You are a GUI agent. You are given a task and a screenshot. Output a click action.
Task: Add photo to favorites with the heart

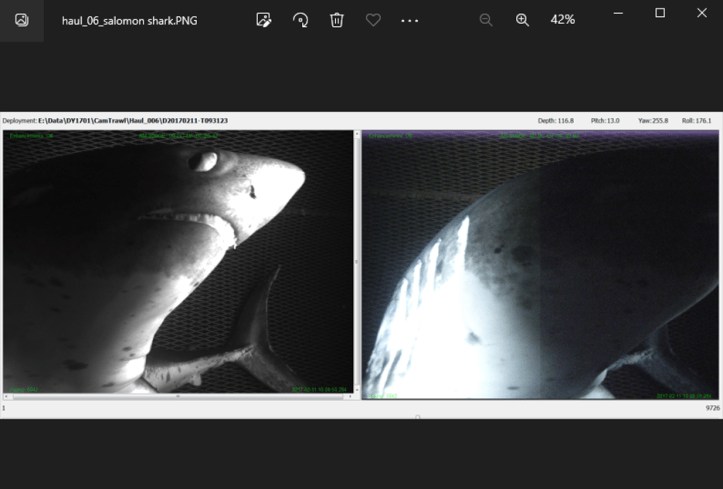tap(373, 20)
